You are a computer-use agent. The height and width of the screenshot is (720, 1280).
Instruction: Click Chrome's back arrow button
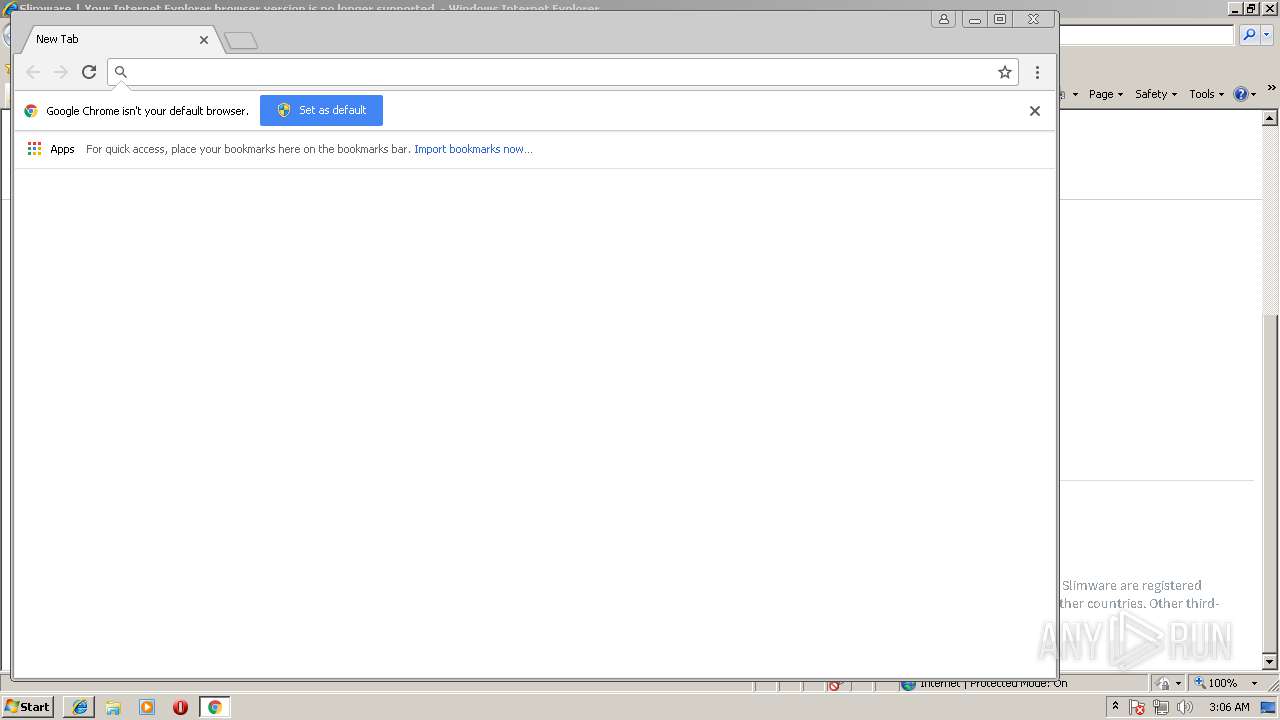[33, 72]
